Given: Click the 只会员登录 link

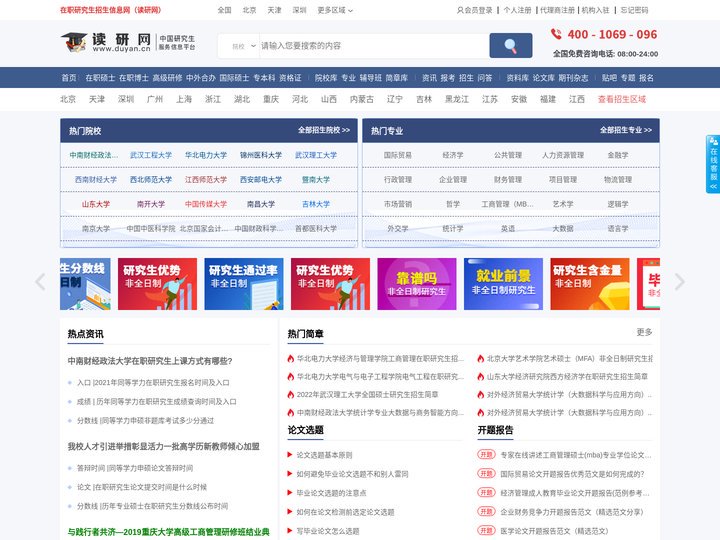Looking at the screenshot, I should click(474, 10).
